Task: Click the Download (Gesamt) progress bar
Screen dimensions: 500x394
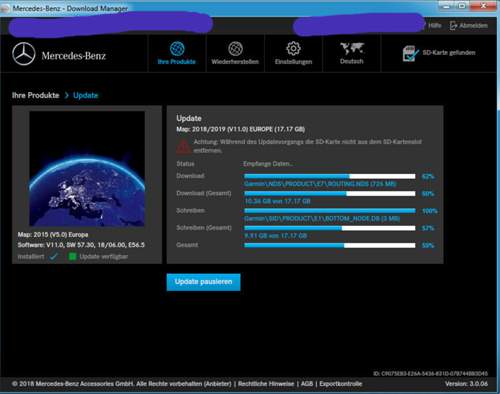Action: tap(330, 193)
